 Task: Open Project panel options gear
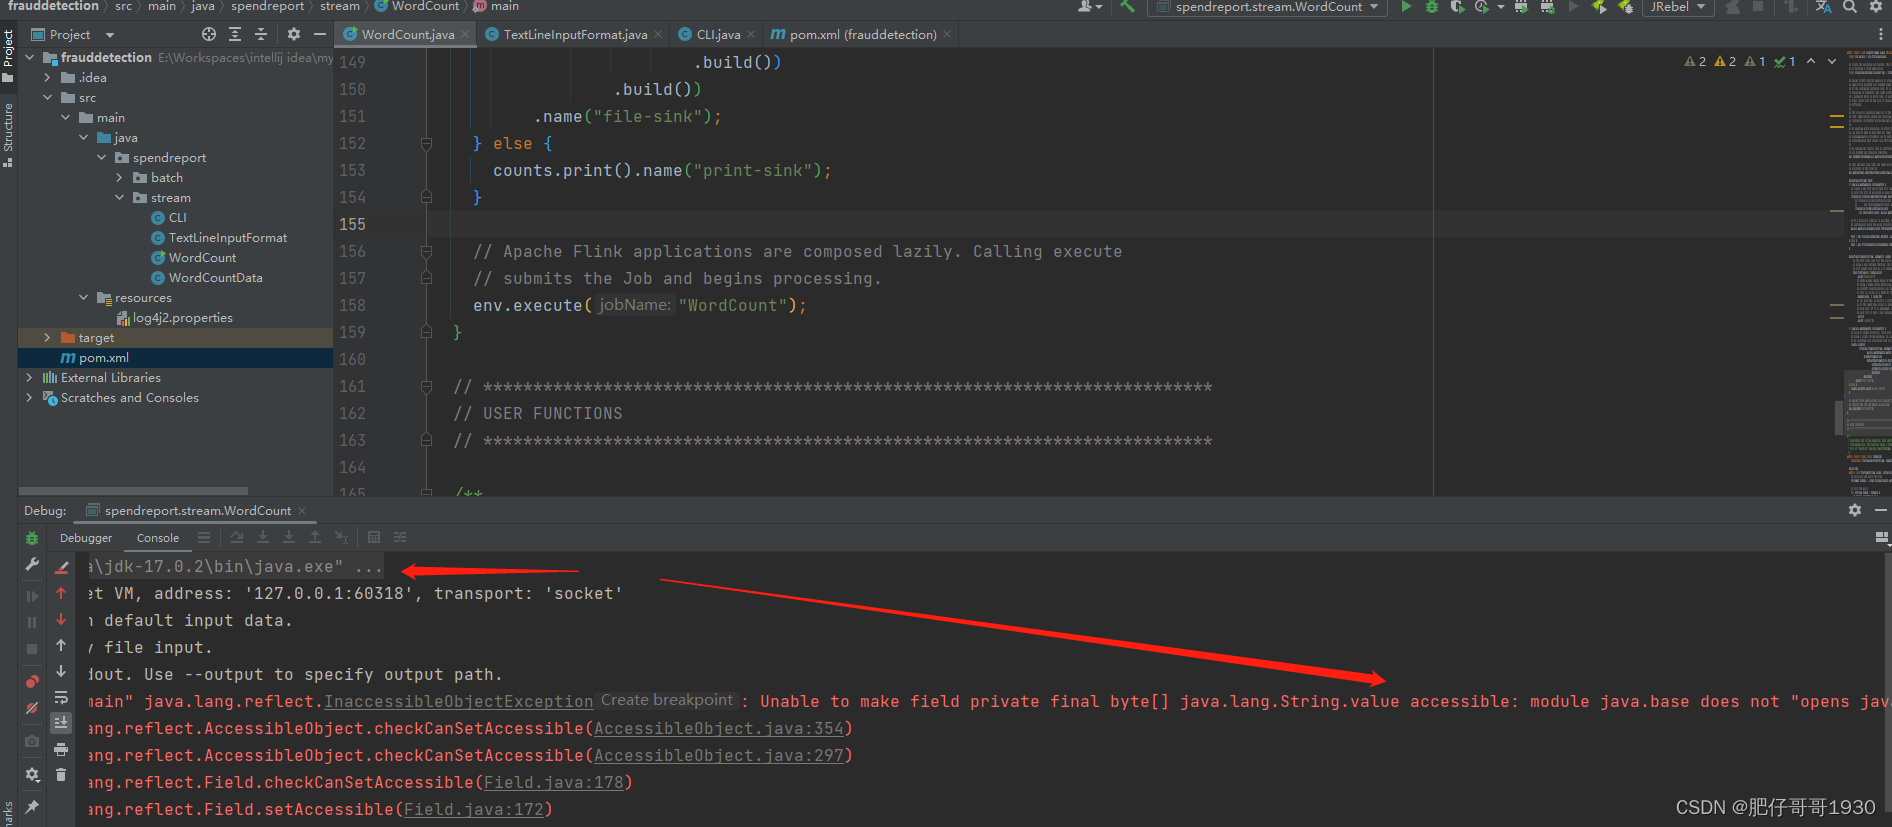pos(294,34)
